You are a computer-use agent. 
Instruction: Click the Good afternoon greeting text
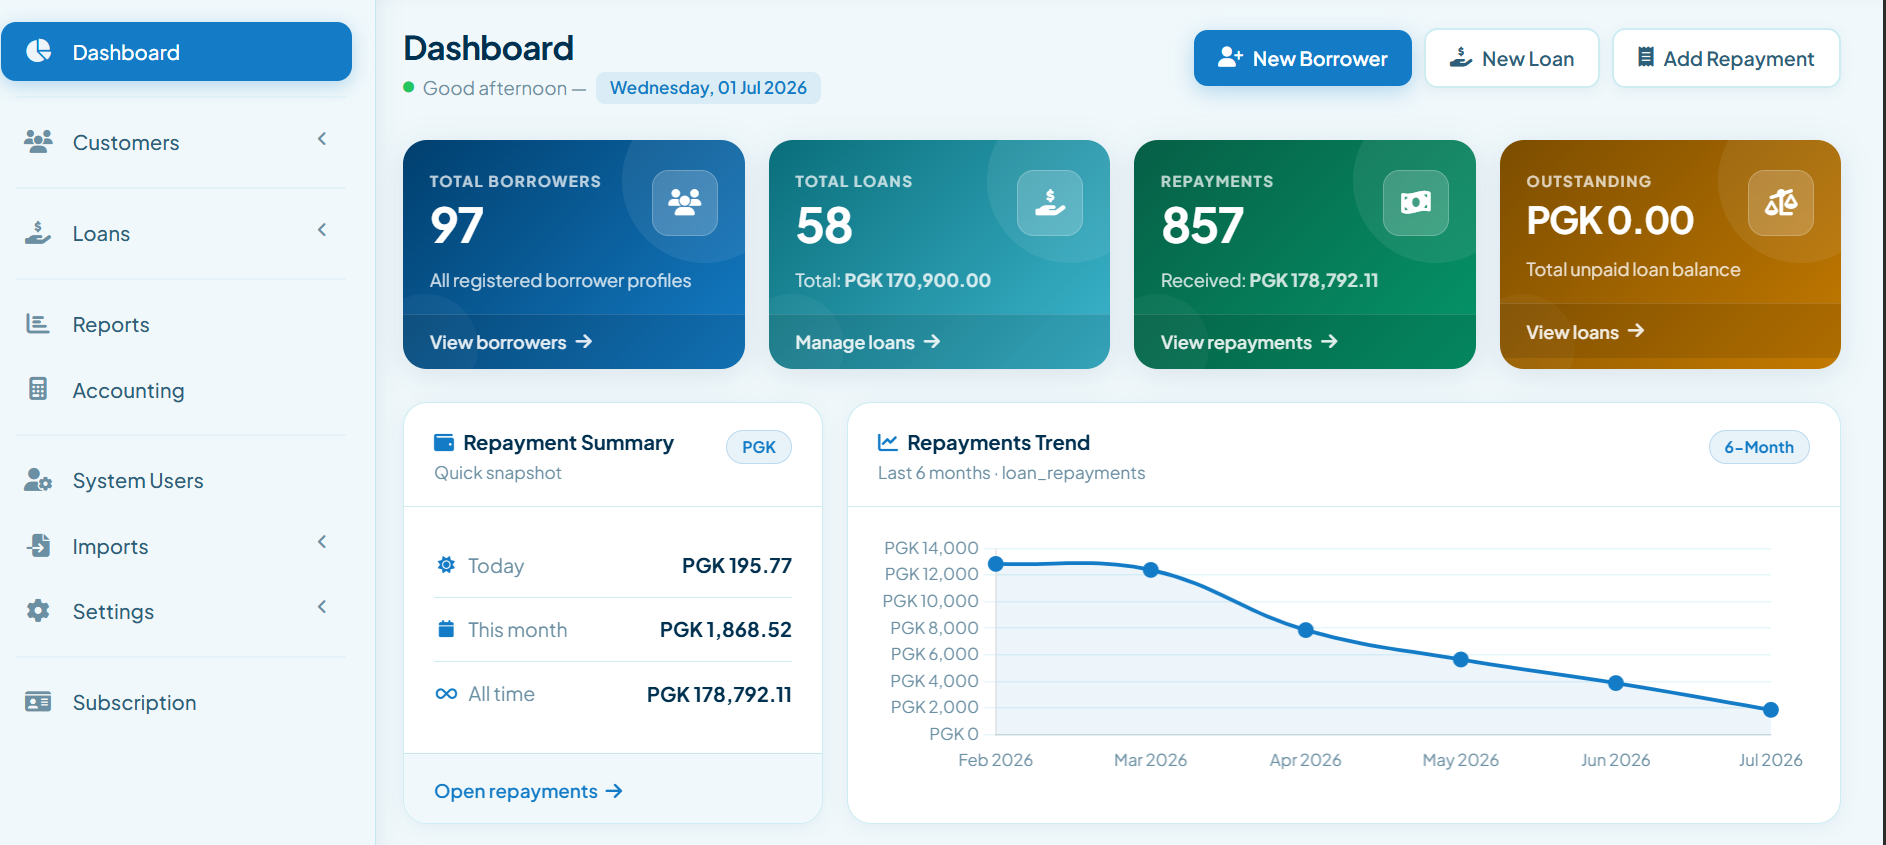[495, 88]
